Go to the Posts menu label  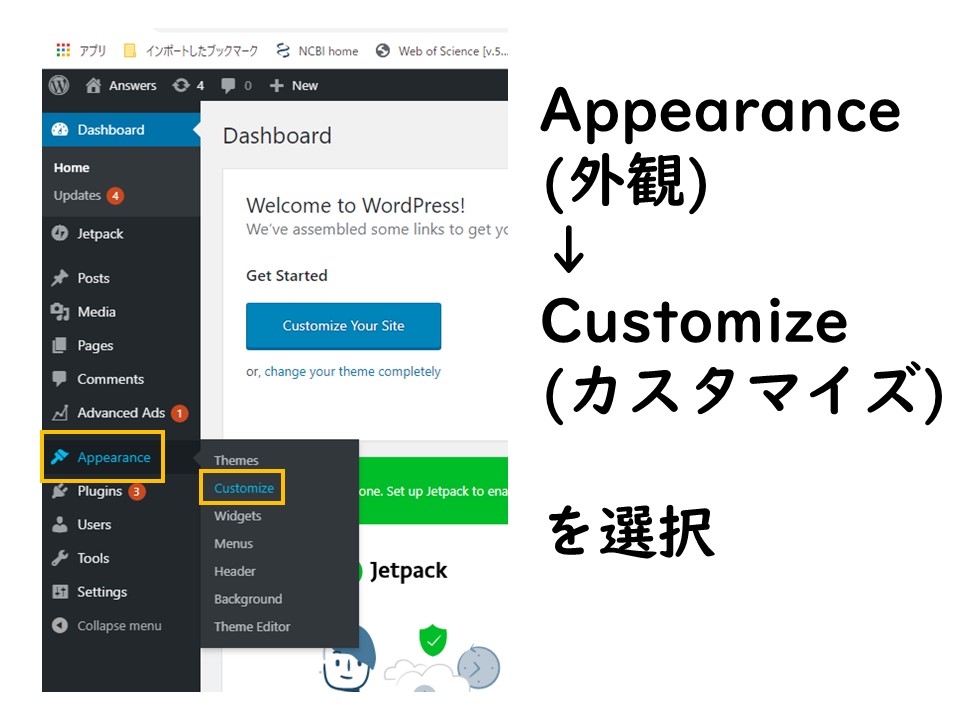94,278
